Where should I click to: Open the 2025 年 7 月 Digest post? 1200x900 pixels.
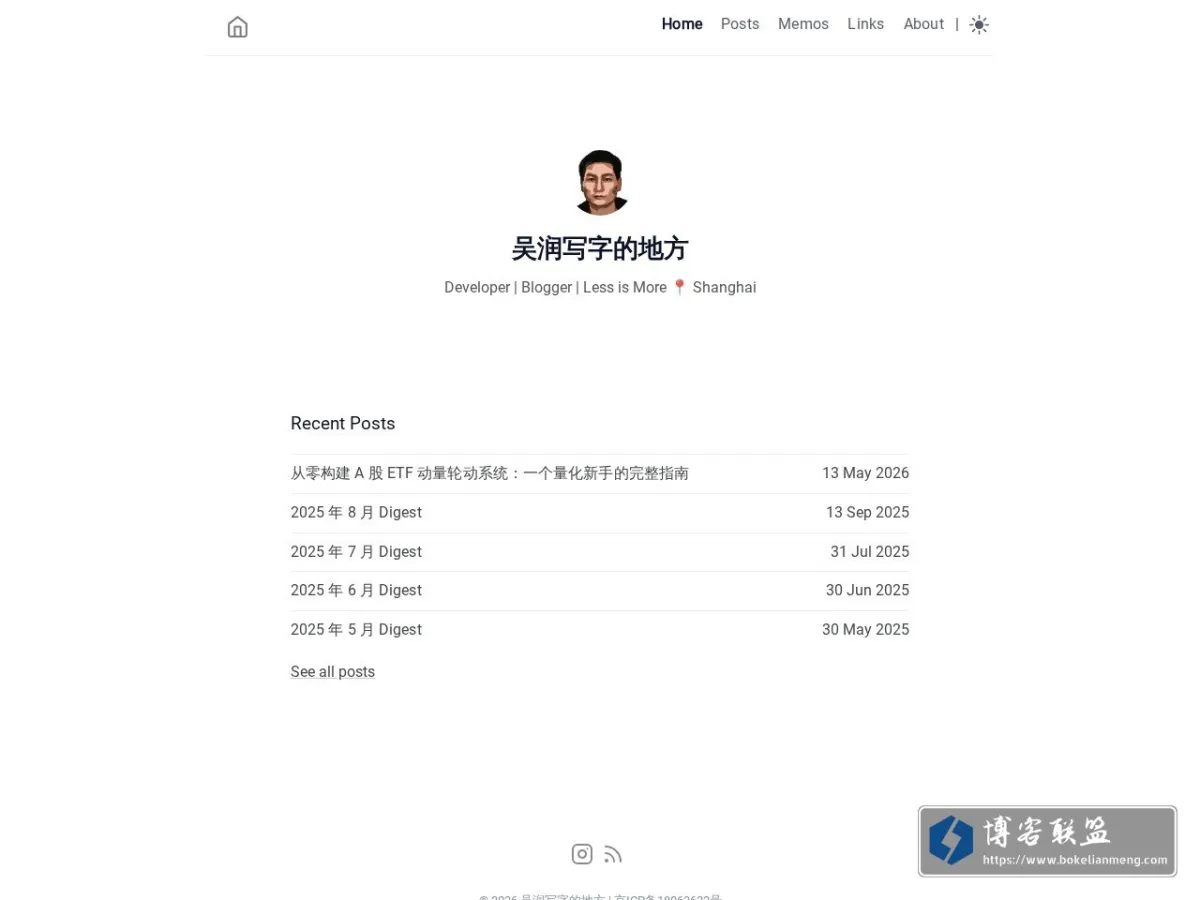pyautogui.click(x=356, y=551)
